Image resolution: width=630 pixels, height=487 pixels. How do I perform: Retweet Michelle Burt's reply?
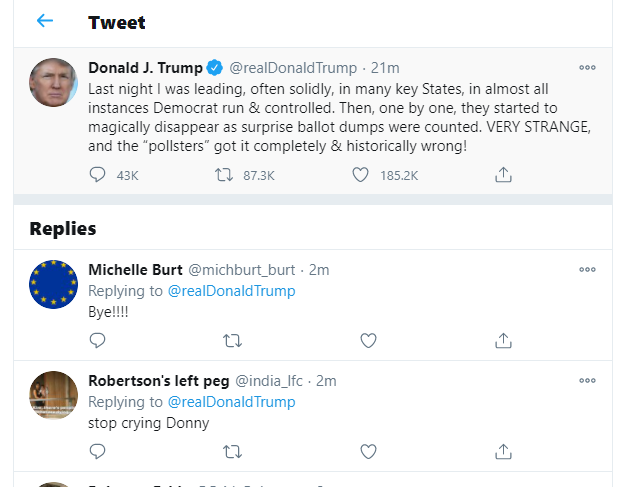[x=232, y=341]
